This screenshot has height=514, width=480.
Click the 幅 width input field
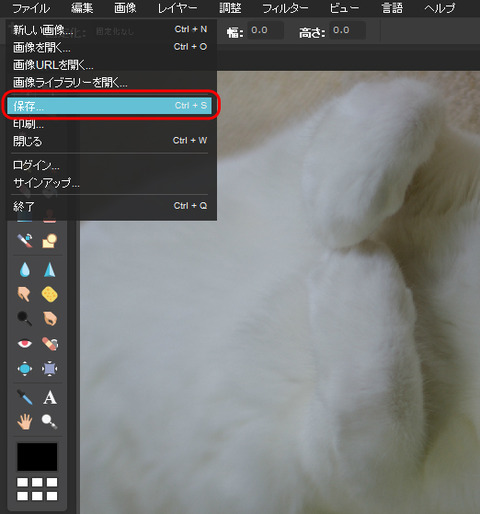coord(265,30)
